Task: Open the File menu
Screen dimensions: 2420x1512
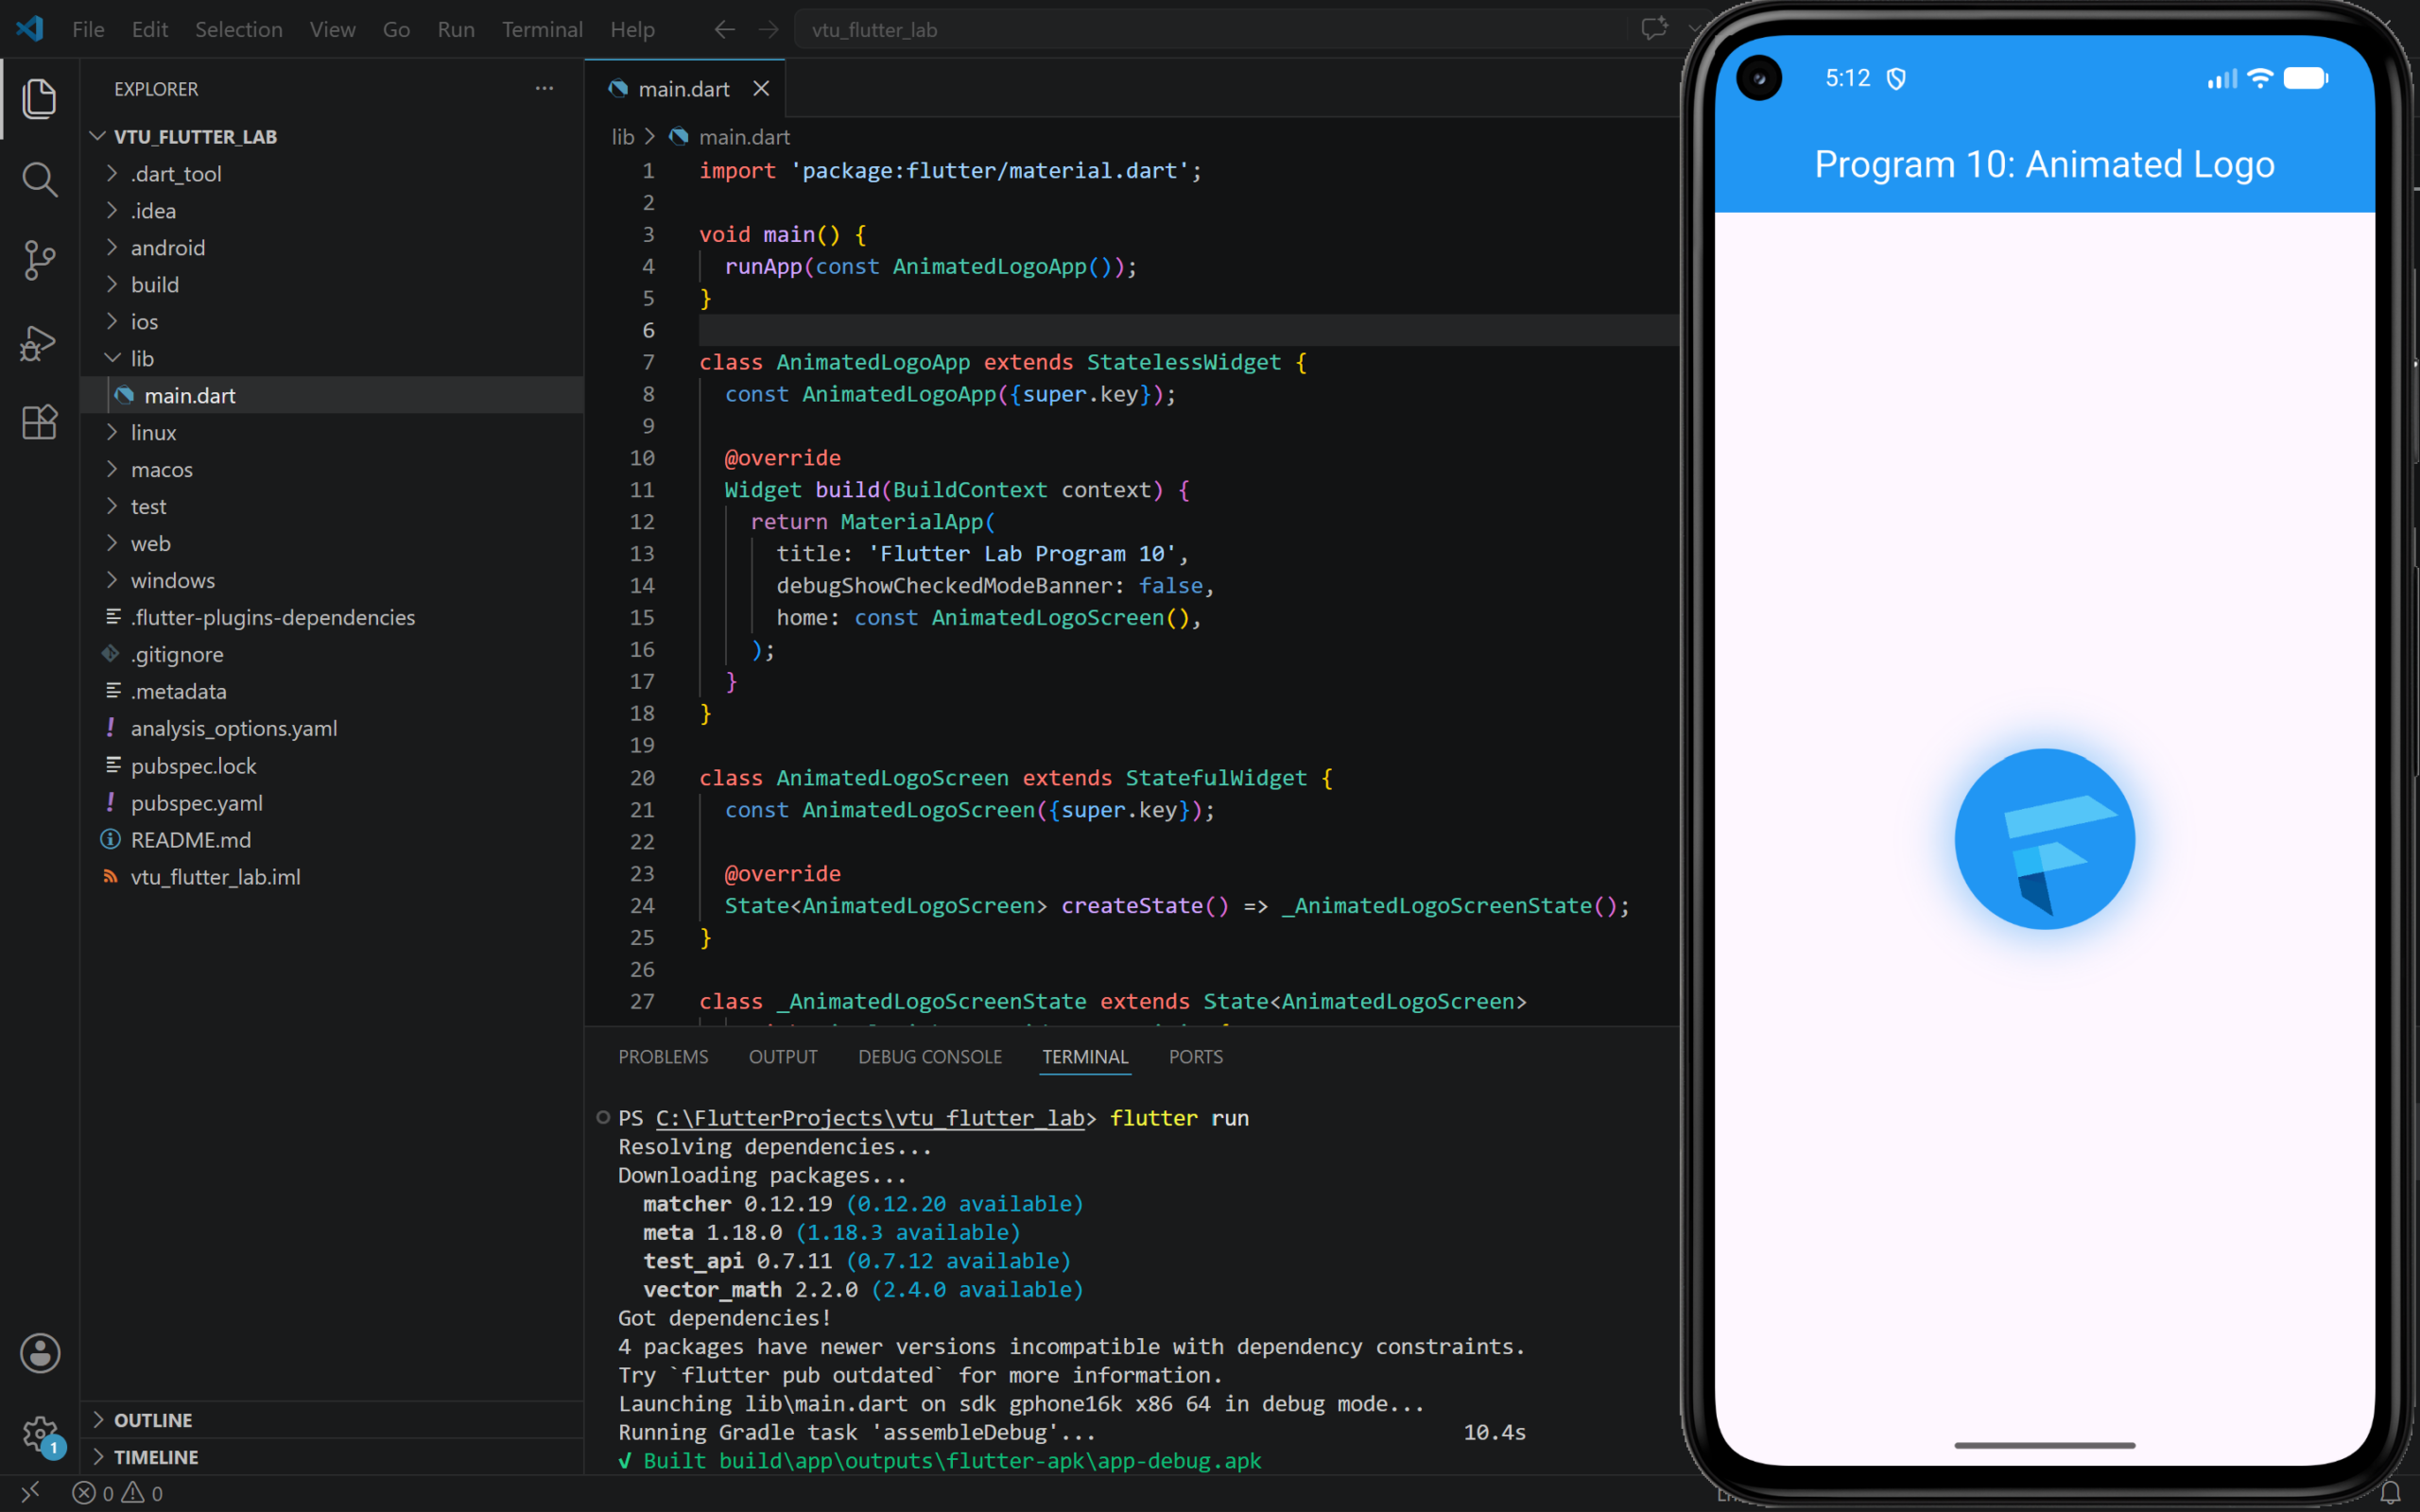Action: coord(88,30)
